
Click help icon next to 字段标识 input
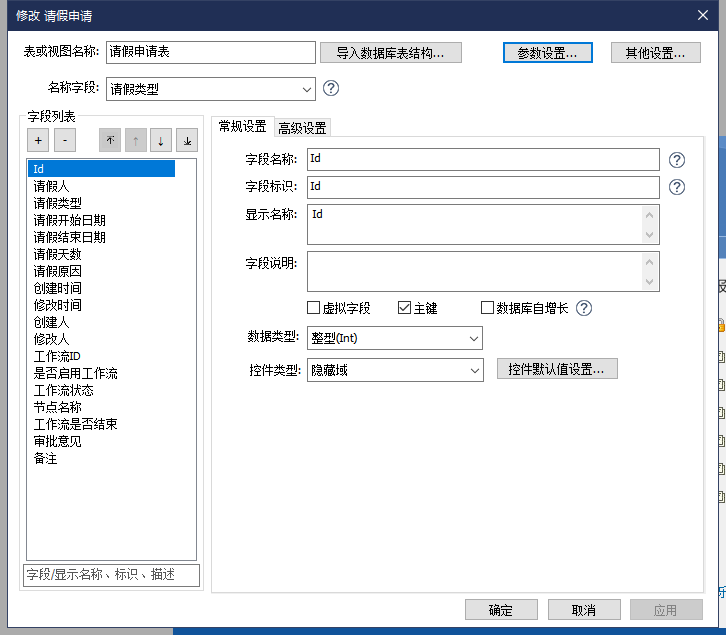point(676,187)
